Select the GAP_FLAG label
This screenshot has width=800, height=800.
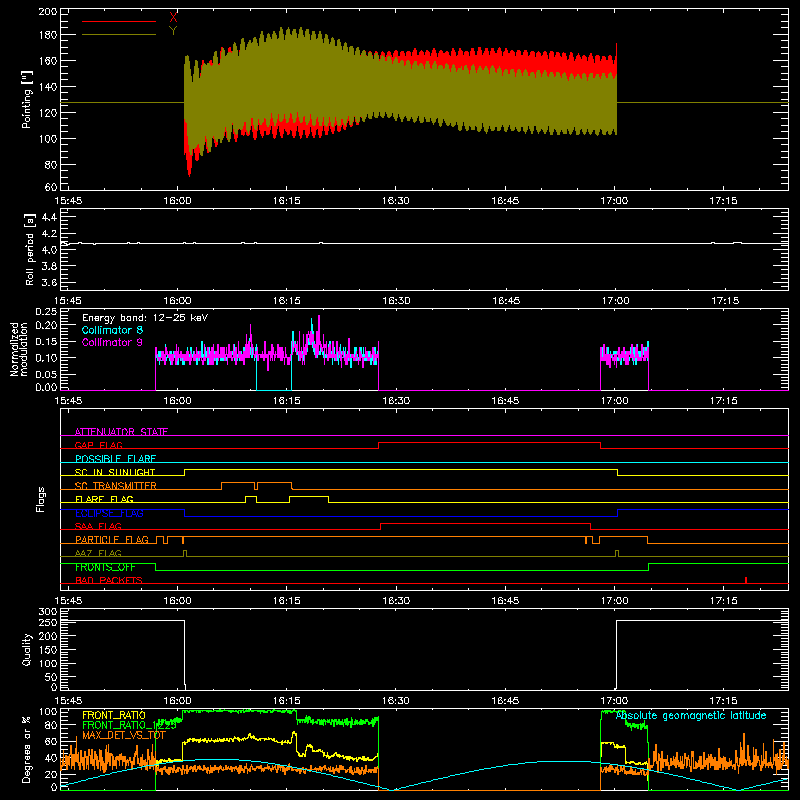coord(98,445)
